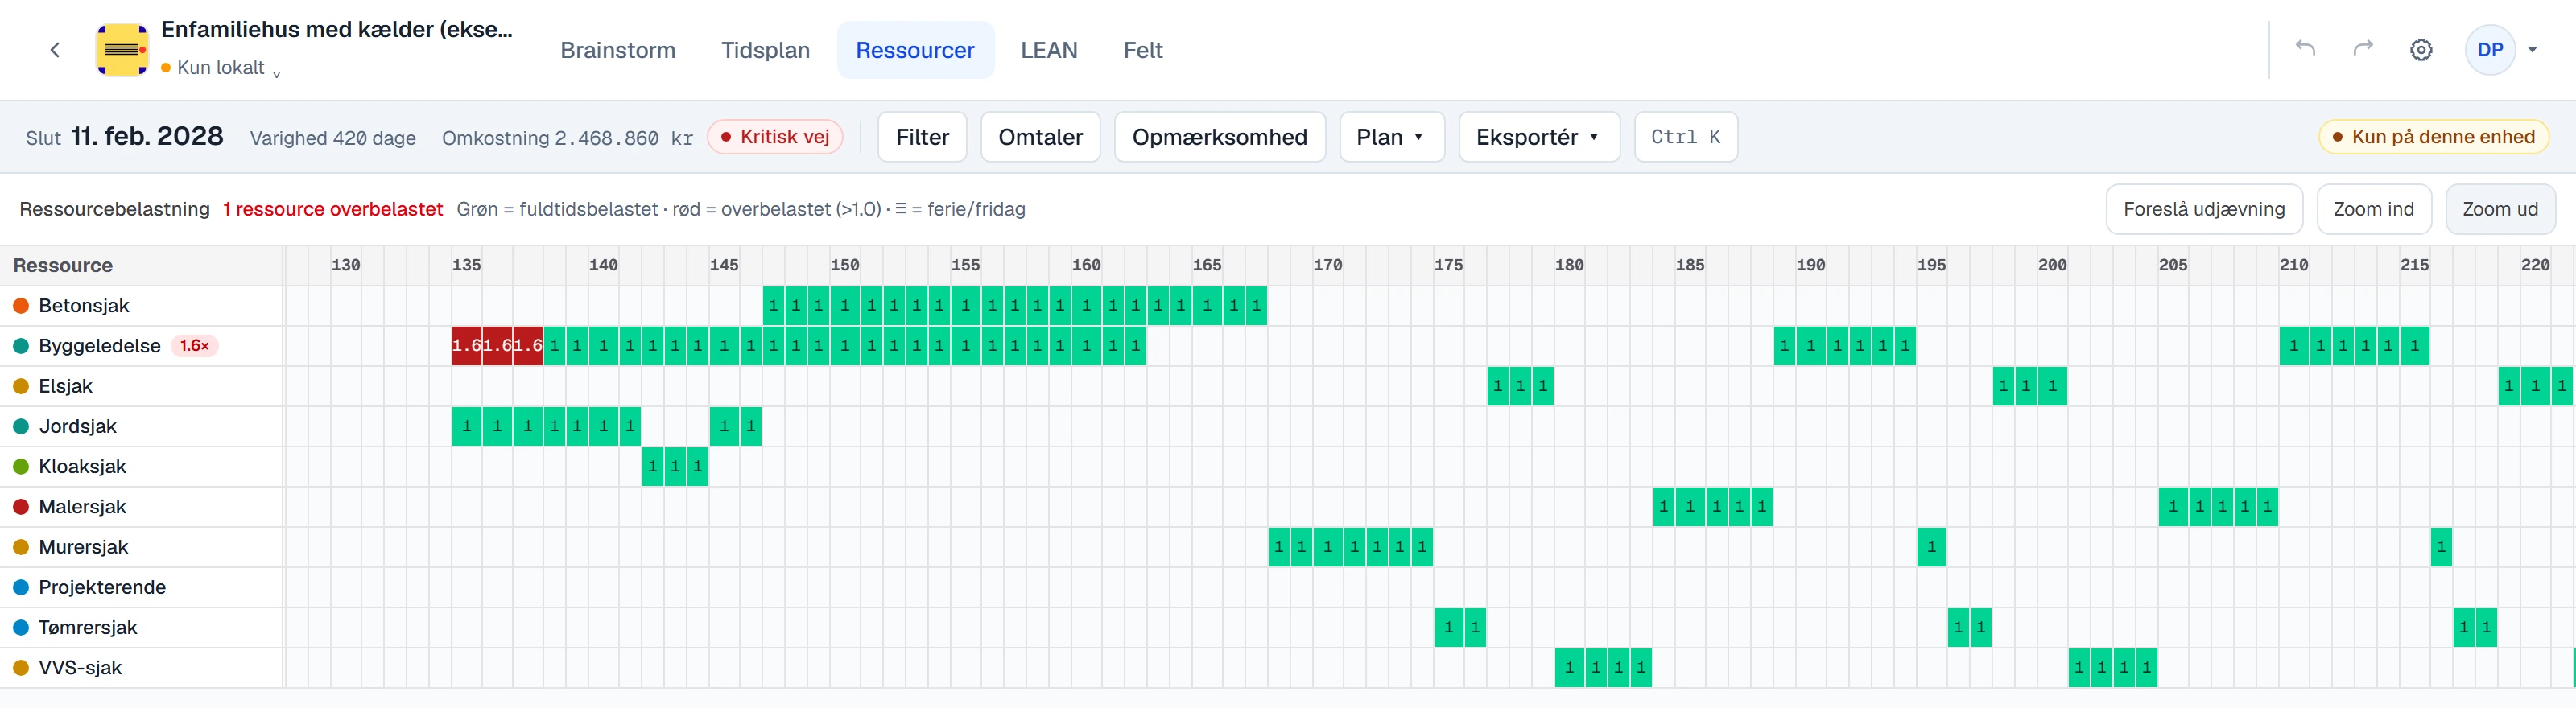This screenshot has height=708, width=2576.
Task: Switch to the Tidsplan tab
Action: tap(765, 50)
